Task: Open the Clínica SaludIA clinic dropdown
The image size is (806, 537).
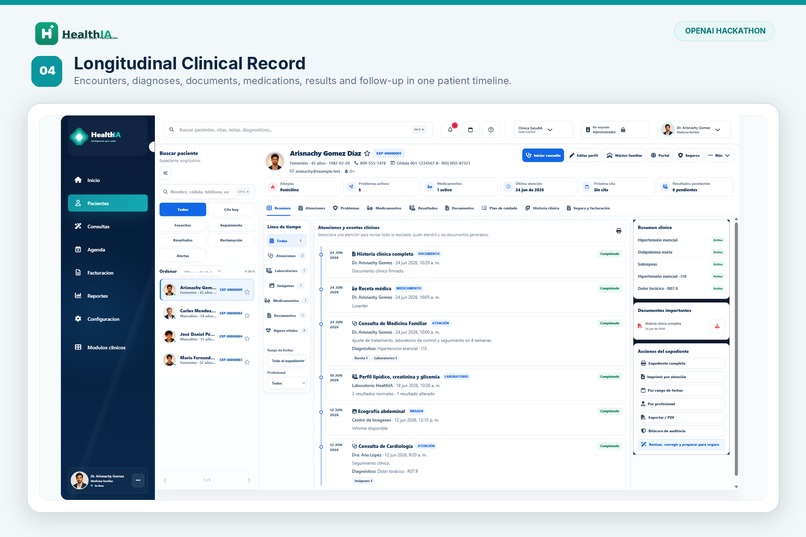Action: pos(542,129)
